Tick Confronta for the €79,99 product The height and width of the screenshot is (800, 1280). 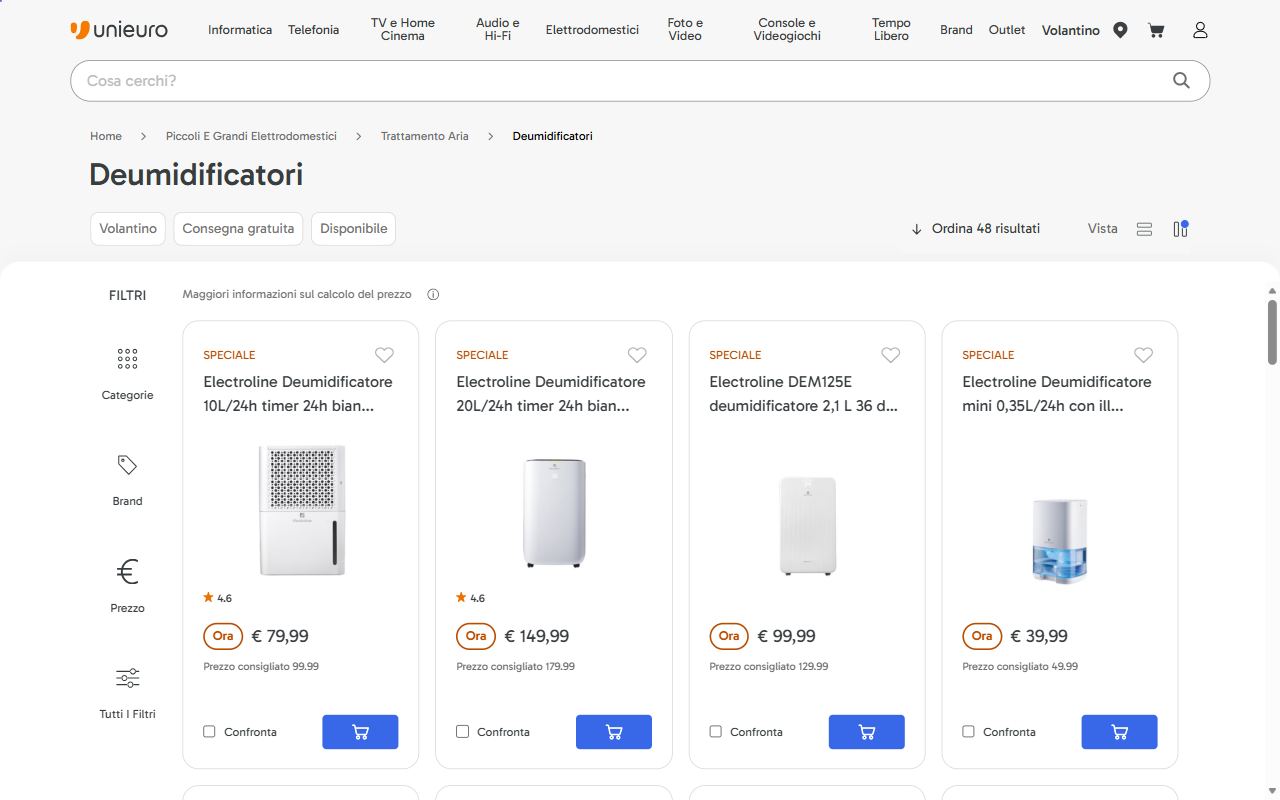(209, 732)
